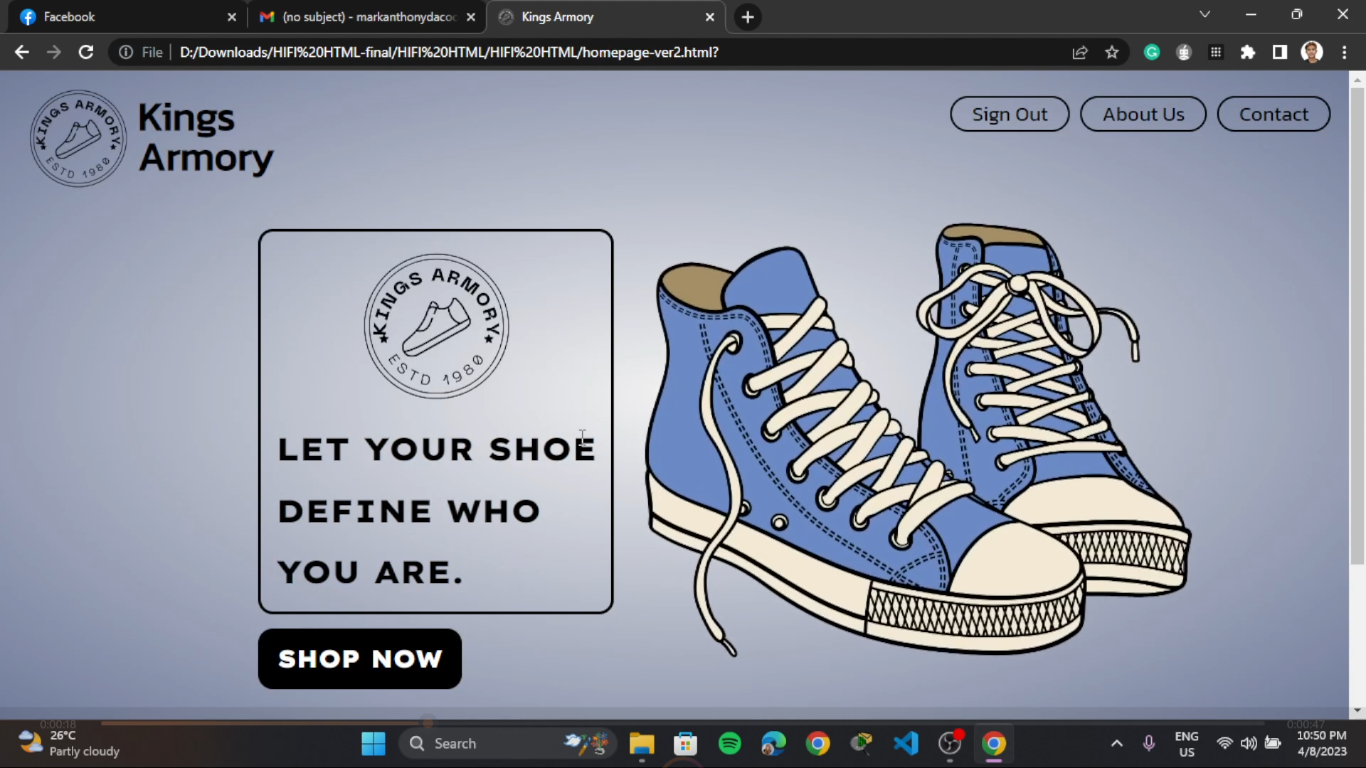The height and width of the screenshot is (768, 1366).
Task: Go back to the previous page
Action: pyautogui.click(x=22, y=52)
